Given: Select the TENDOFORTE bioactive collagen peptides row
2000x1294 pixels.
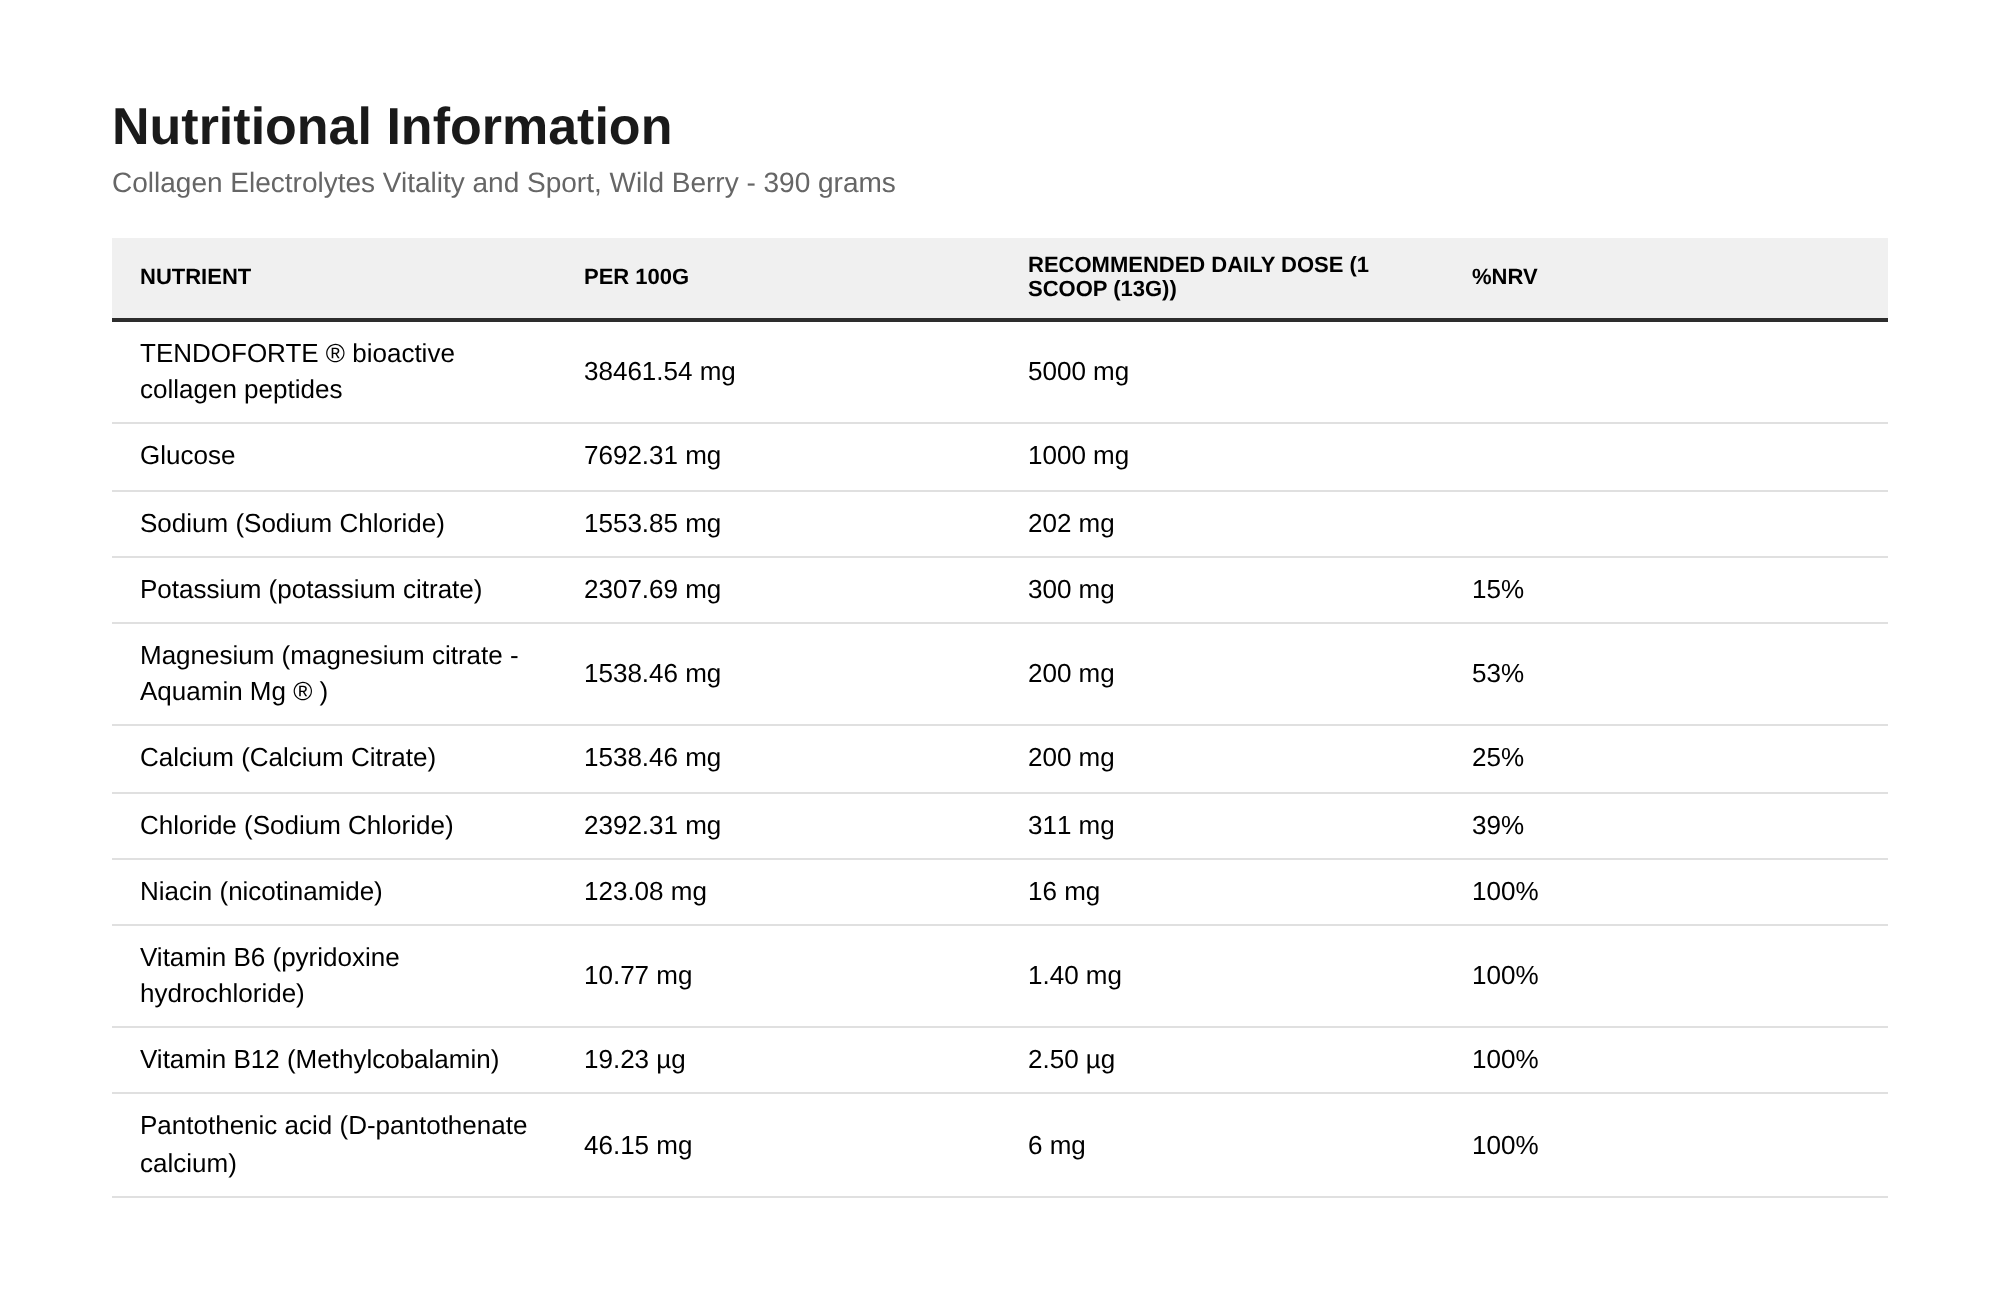Looking at the screenshot, I should (1000, 372).
